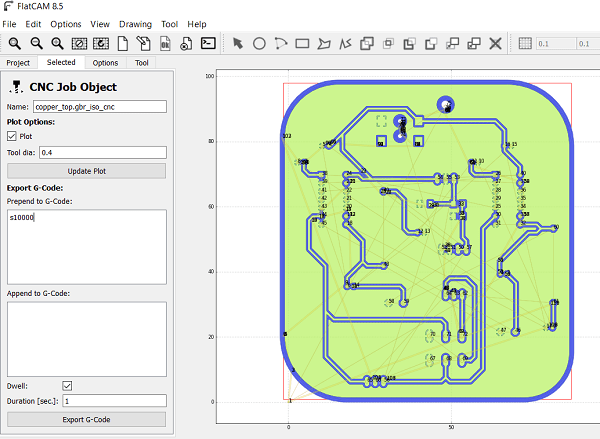This screenshot has height=439, width=600.
Task: Click the Update Plot button
Action: point(86,171)
